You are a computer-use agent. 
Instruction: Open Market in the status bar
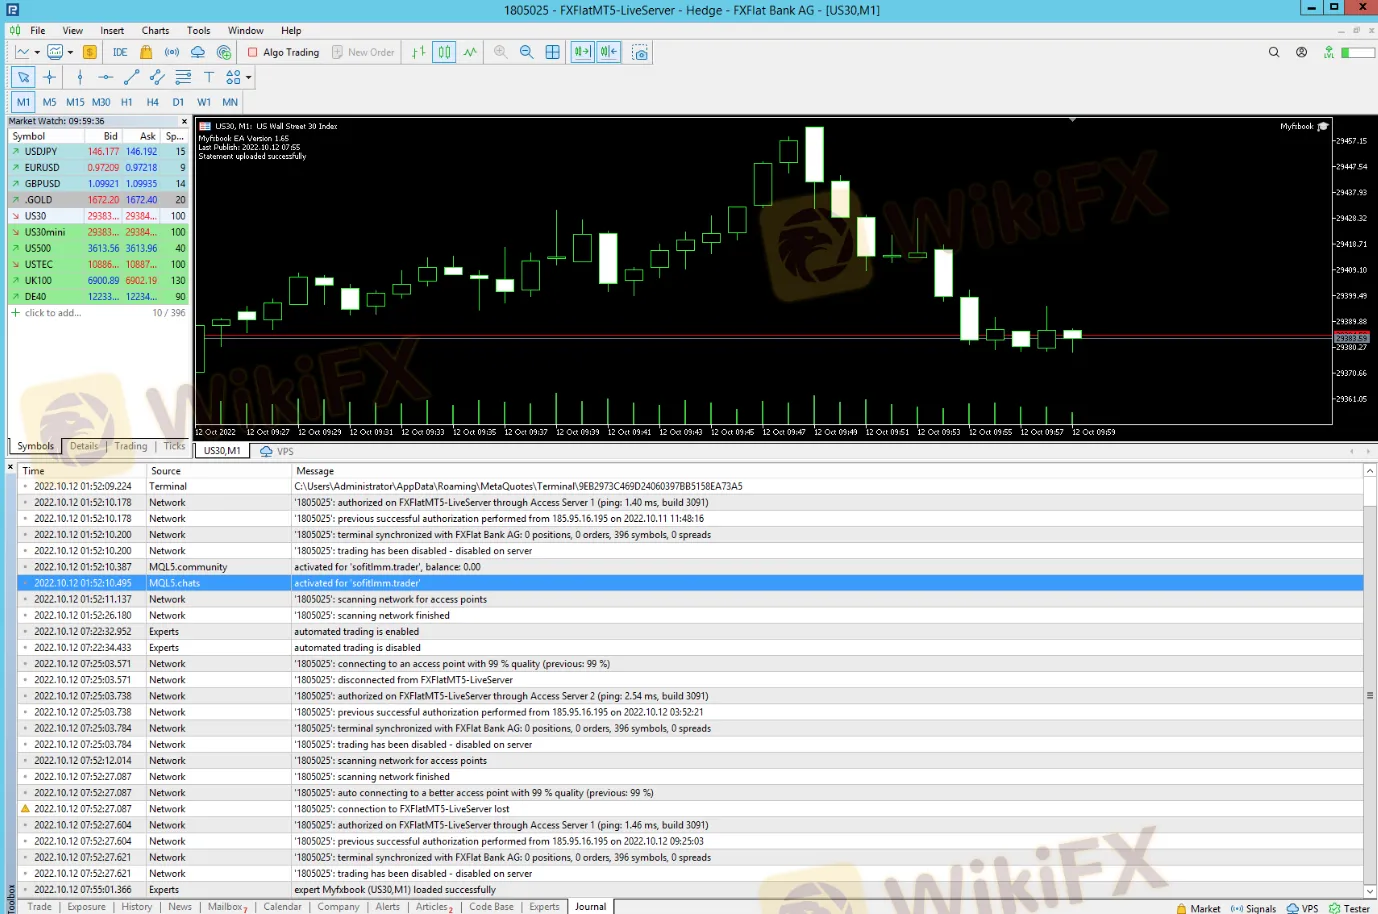click(x=1198, y=908)
